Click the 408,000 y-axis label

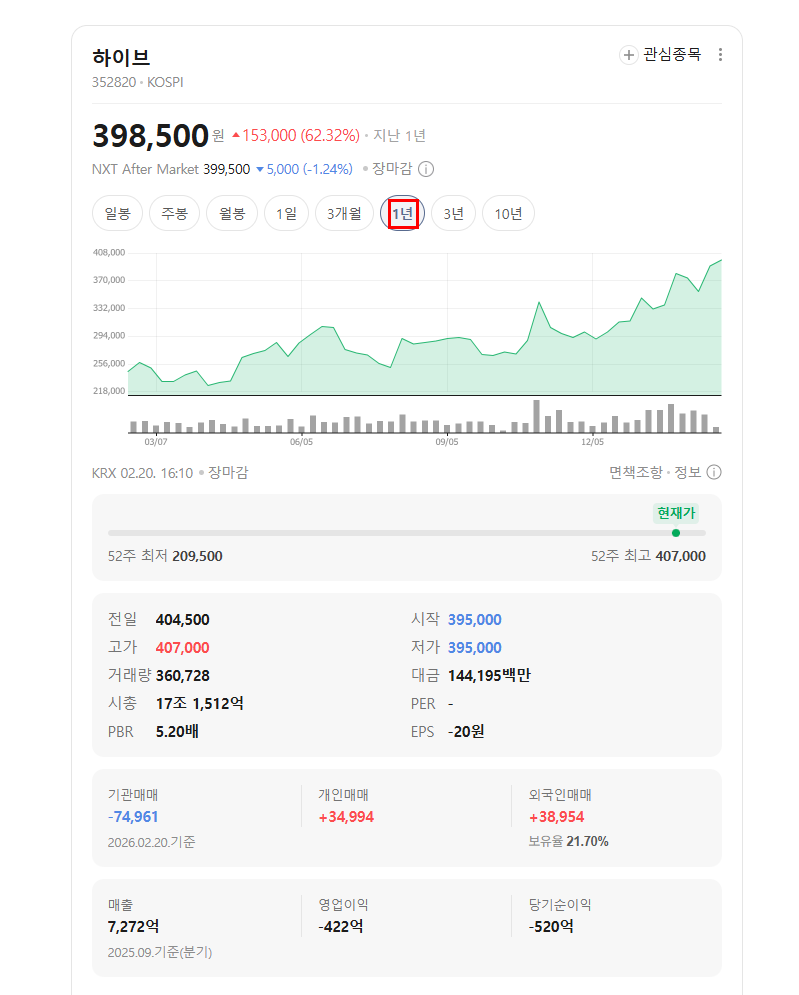pyautogui.click(x=109, y=253)
